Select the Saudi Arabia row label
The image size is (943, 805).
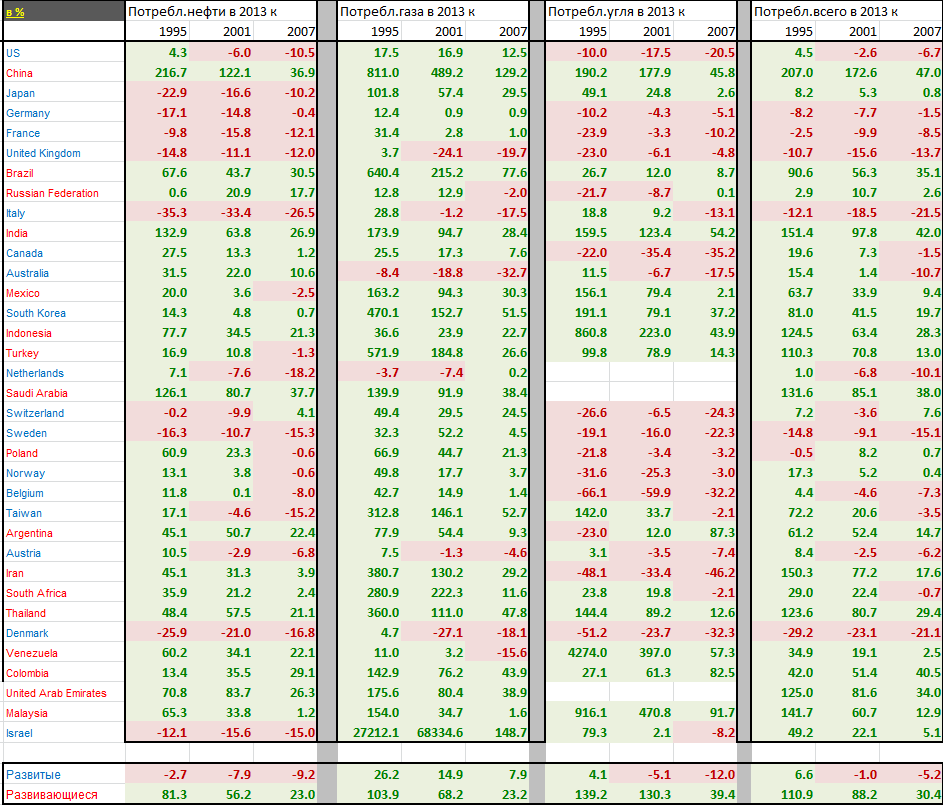point(36,393)
